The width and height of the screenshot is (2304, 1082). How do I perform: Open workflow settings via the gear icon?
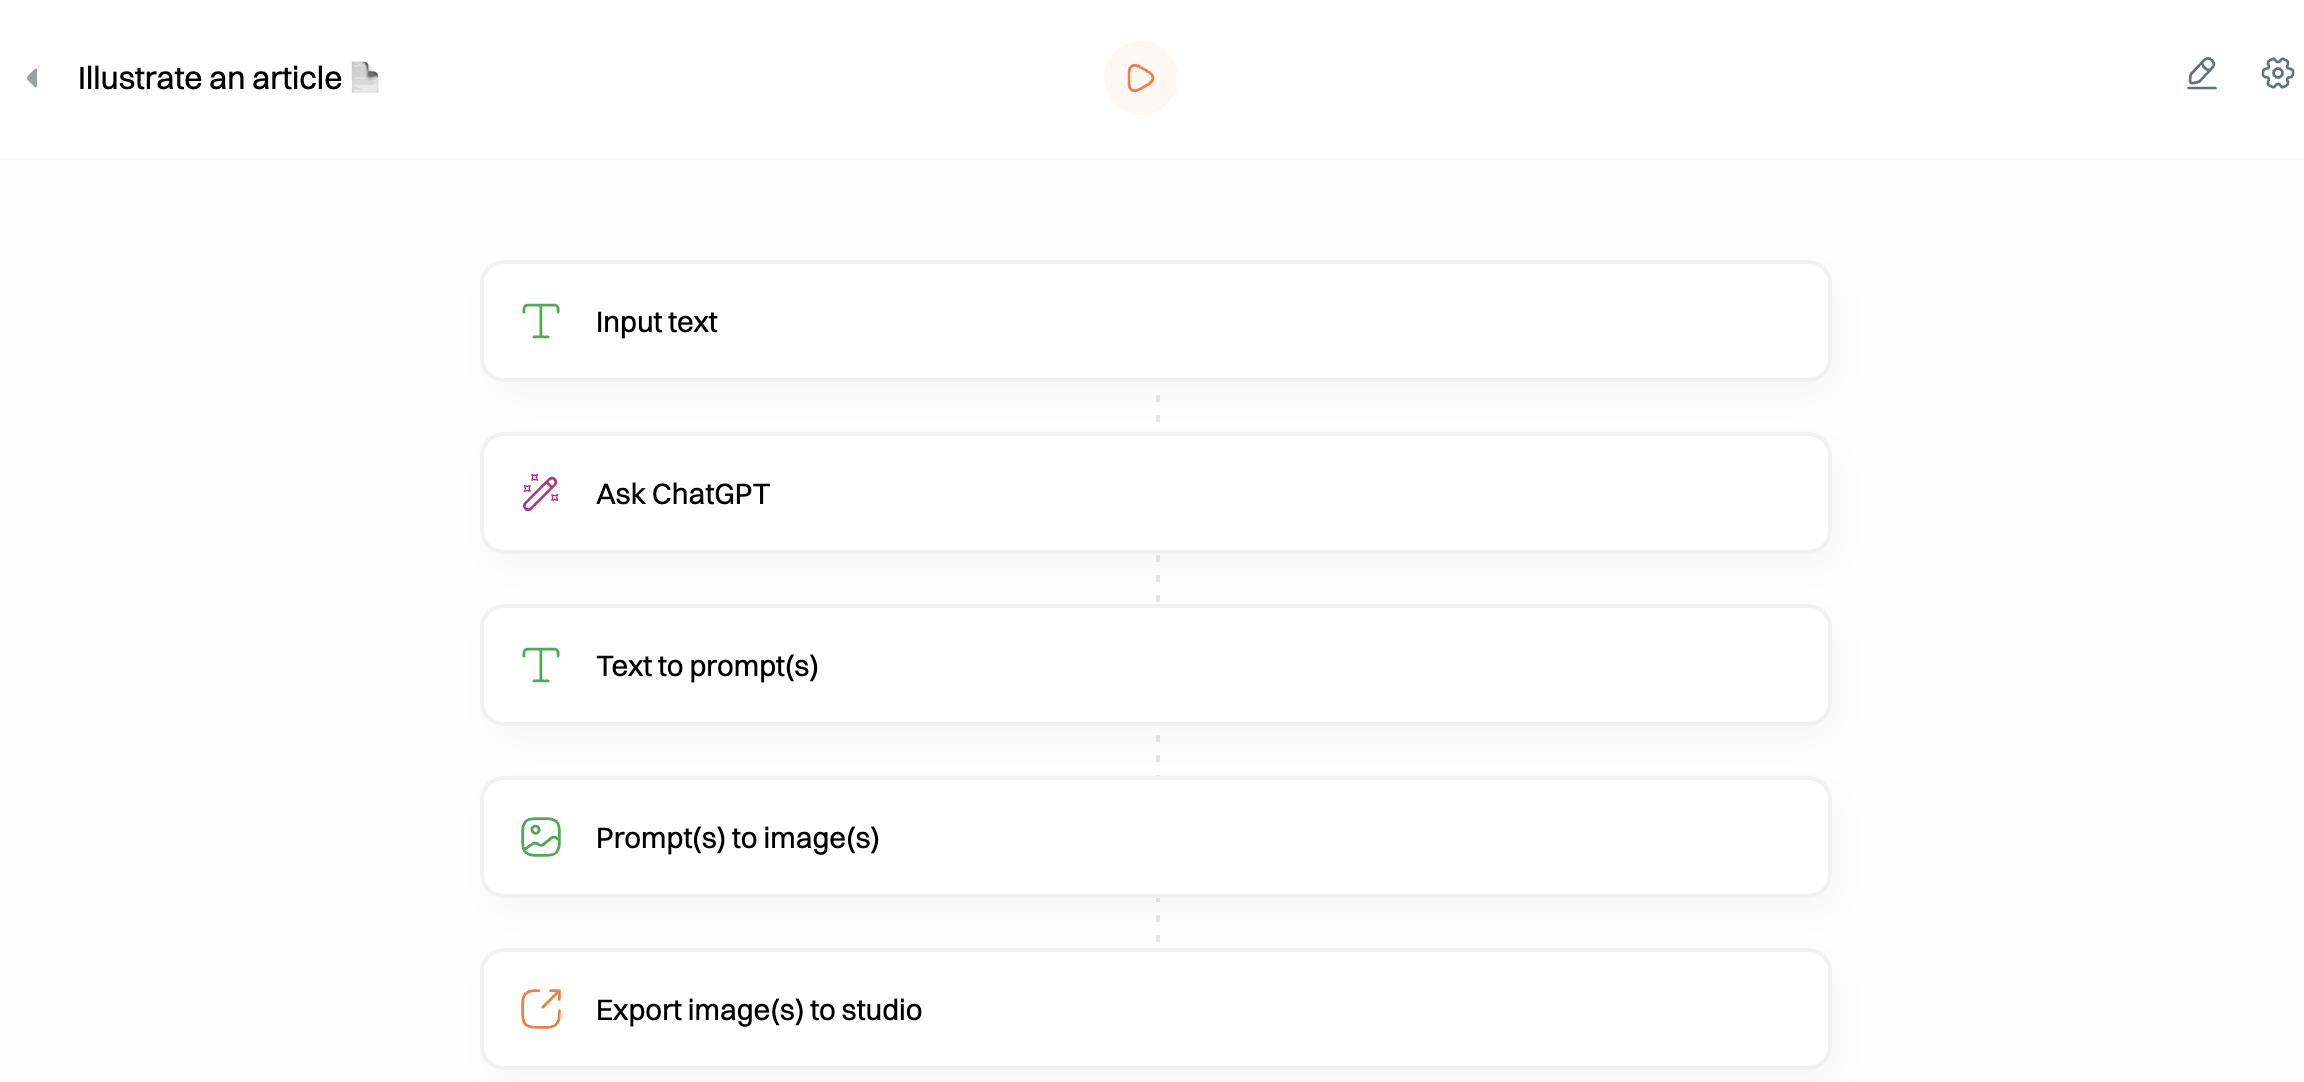(2277, 73)
